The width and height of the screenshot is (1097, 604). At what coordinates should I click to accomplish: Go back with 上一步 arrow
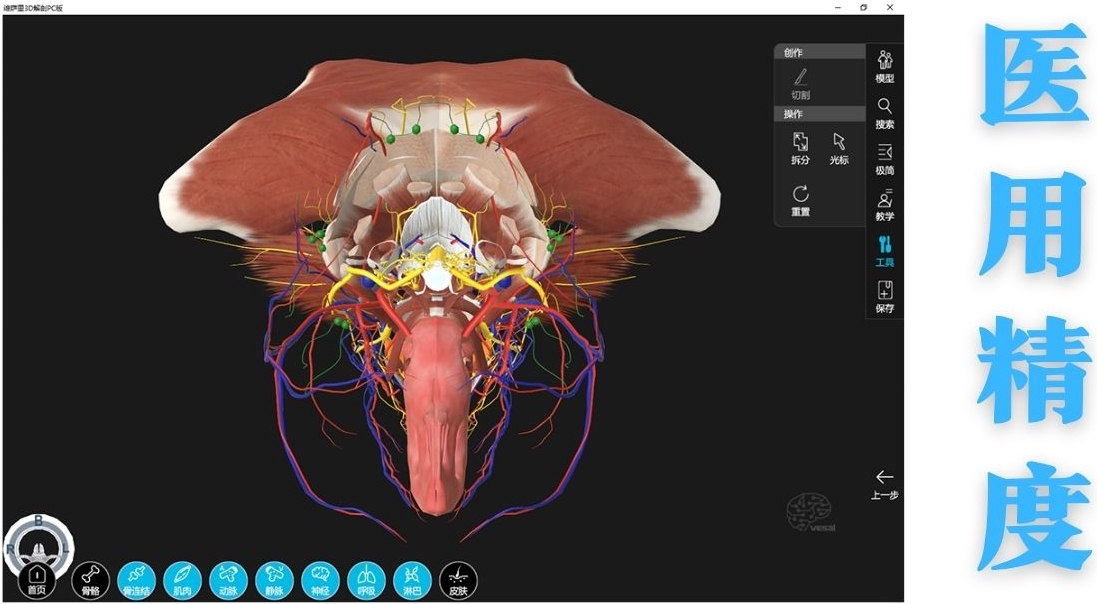pyautogui.click(x=884, y=484)
